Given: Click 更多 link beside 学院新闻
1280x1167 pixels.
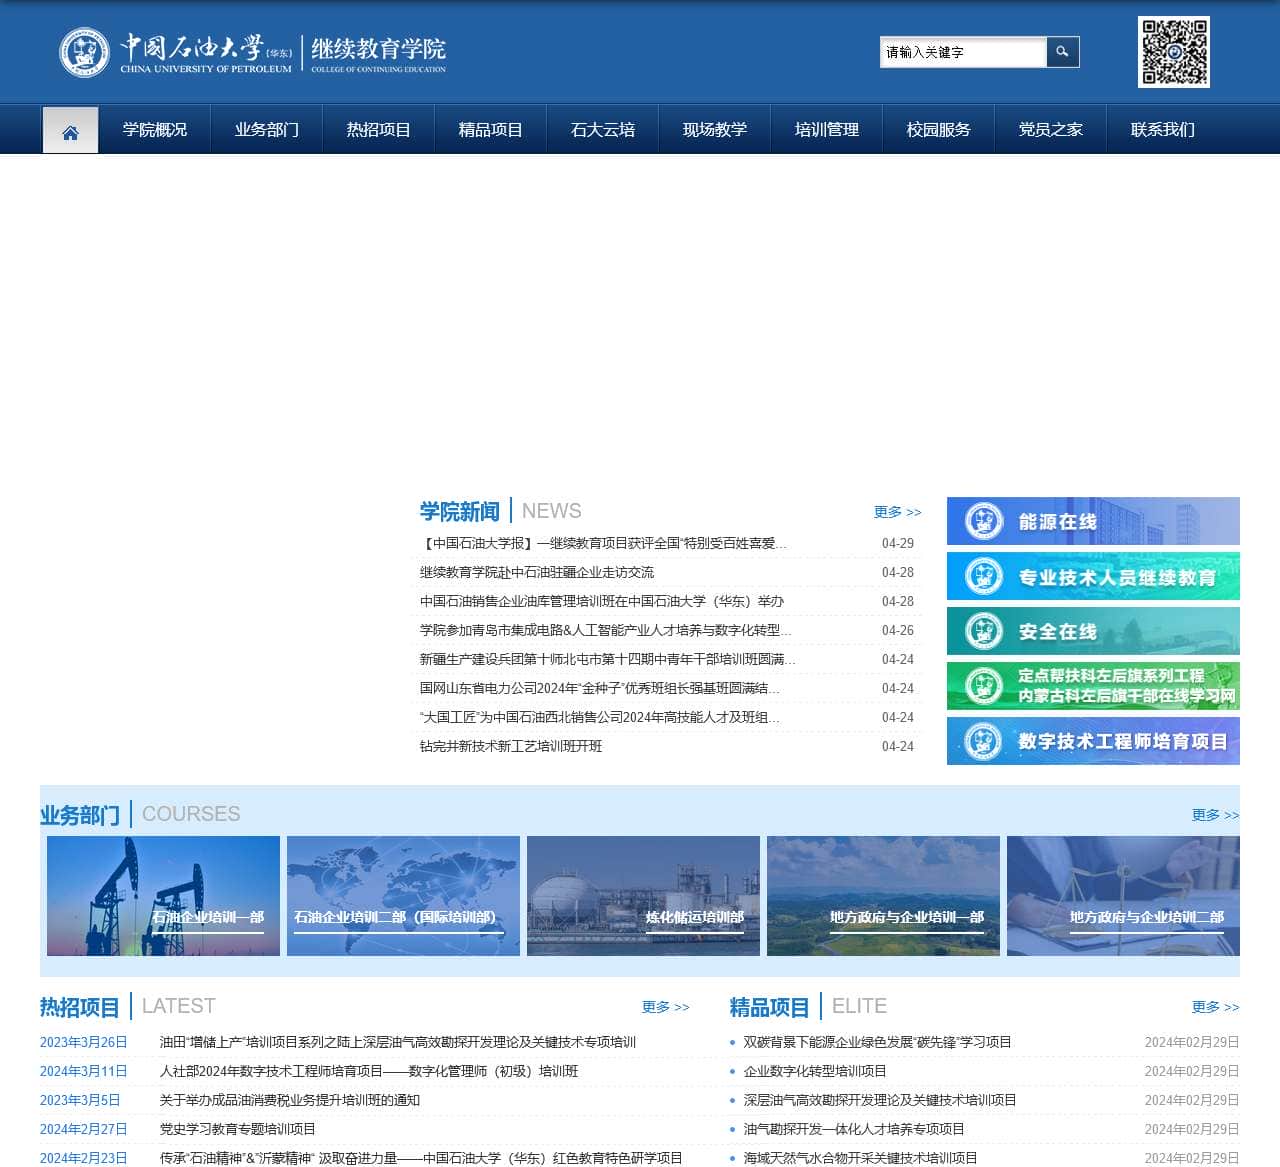Looking at the screenshot, I should point(897,512).
